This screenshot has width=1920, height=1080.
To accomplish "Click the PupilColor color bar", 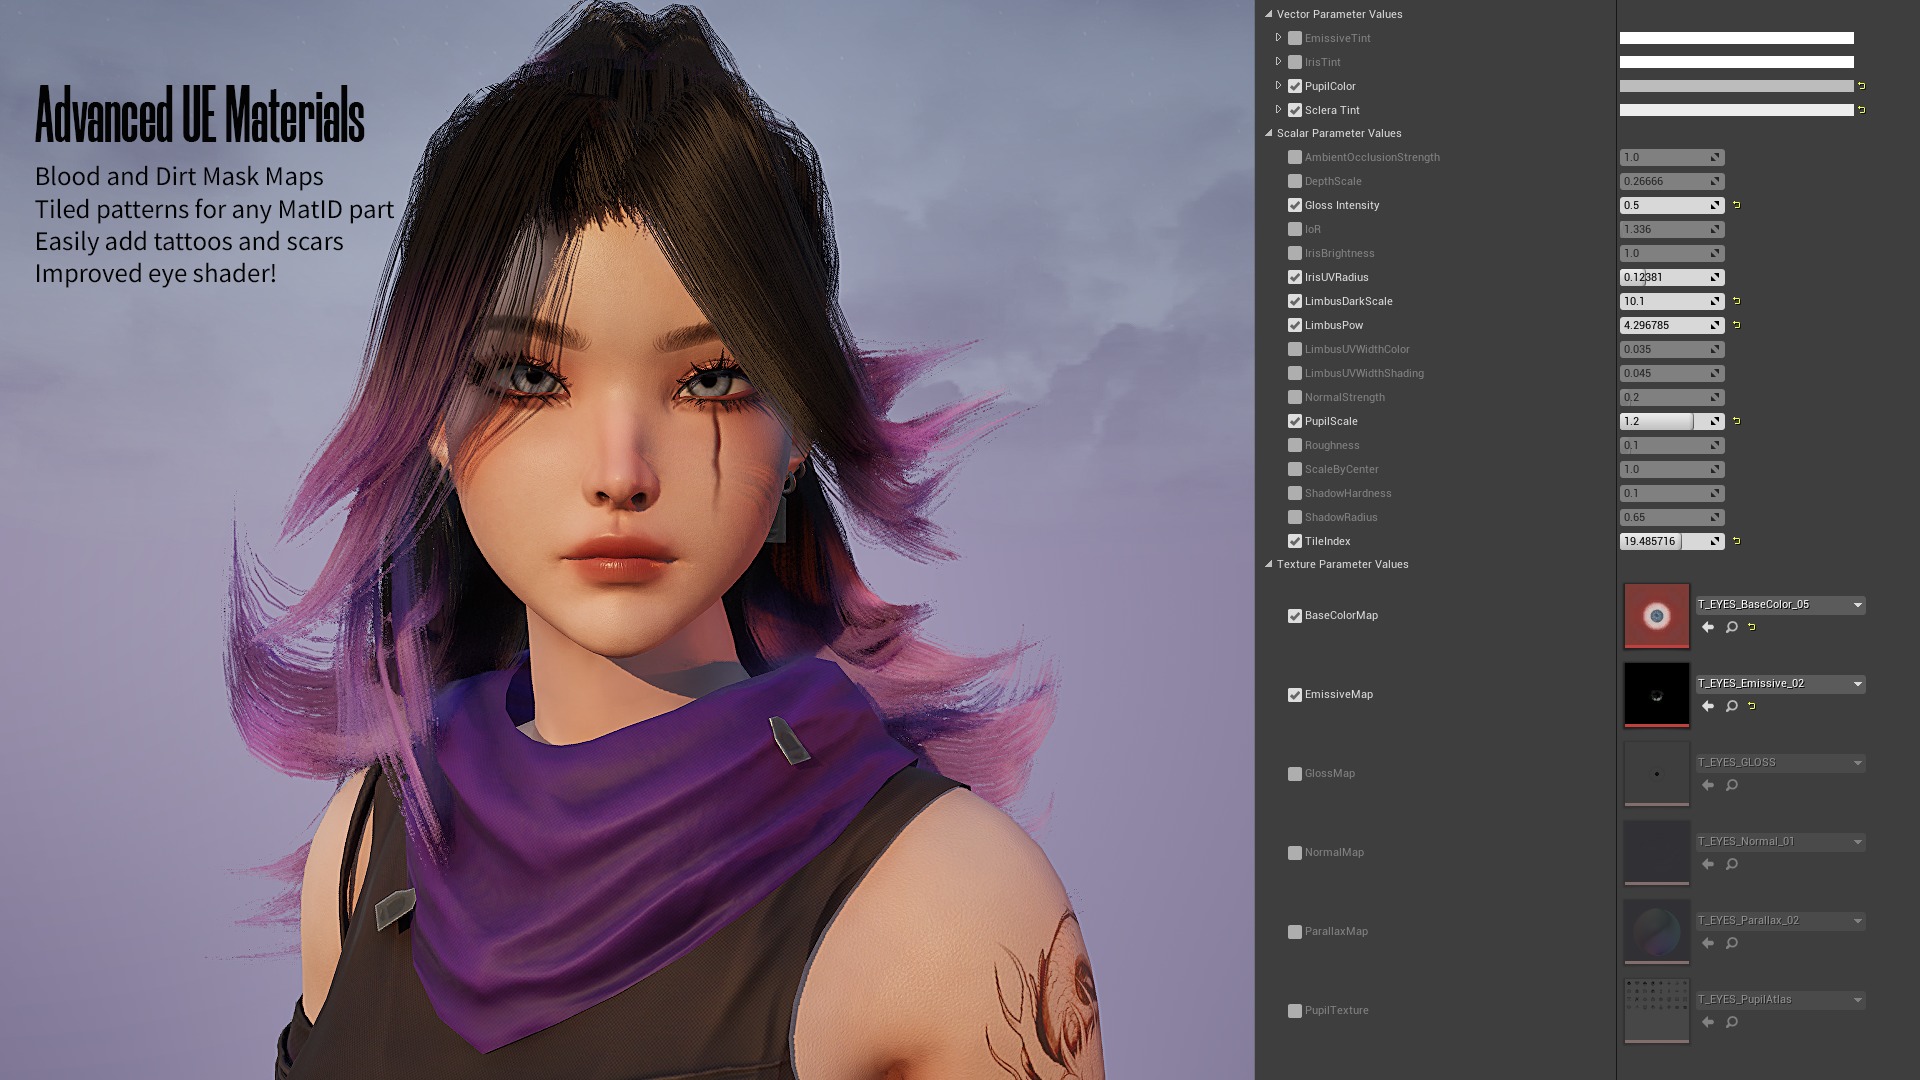I will [x=1736, y=86].
